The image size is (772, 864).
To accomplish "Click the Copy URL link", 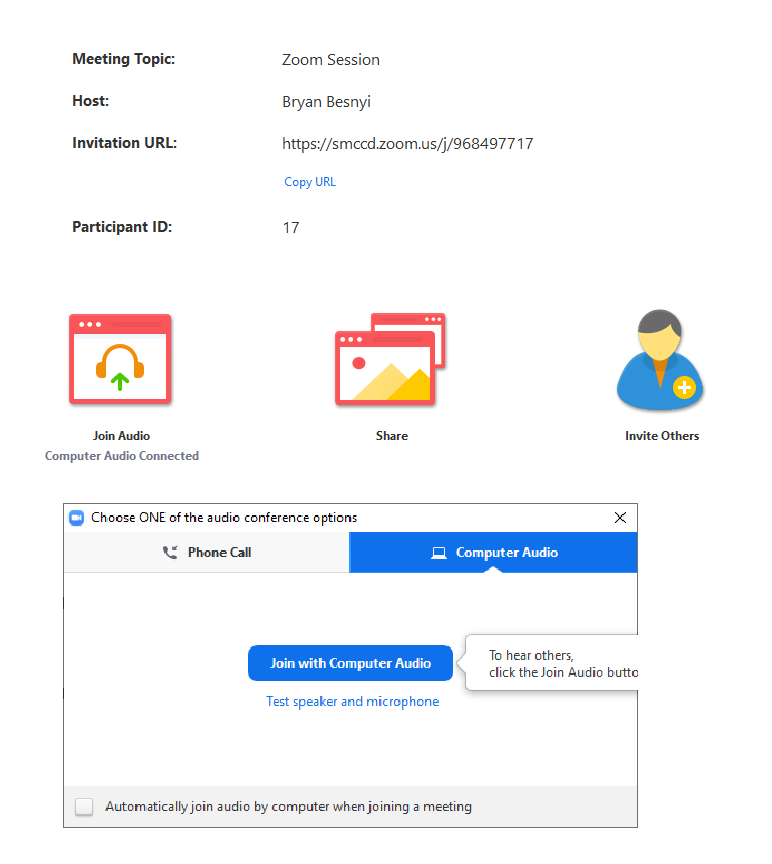I will [310, 182].
